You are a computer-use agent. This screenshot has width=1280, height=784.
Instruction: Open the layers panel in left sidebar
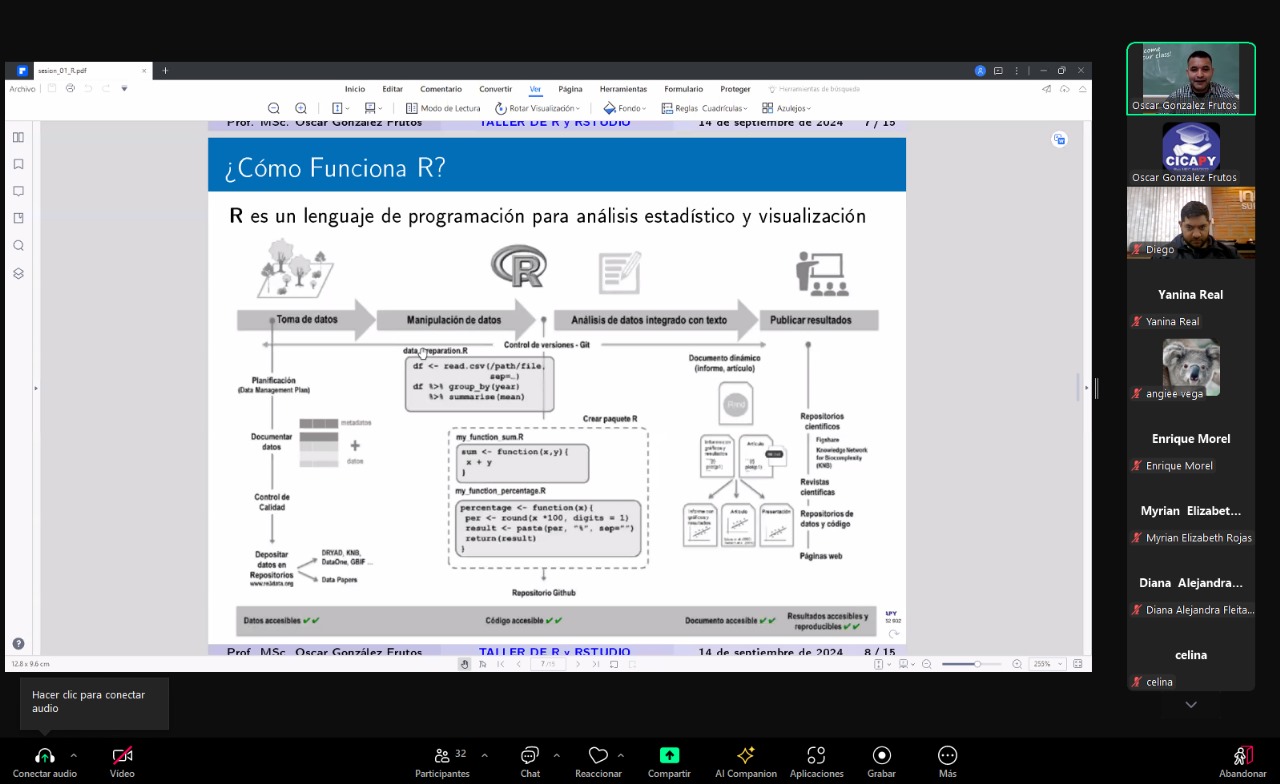pyautogui.click(x=18, y=273)
